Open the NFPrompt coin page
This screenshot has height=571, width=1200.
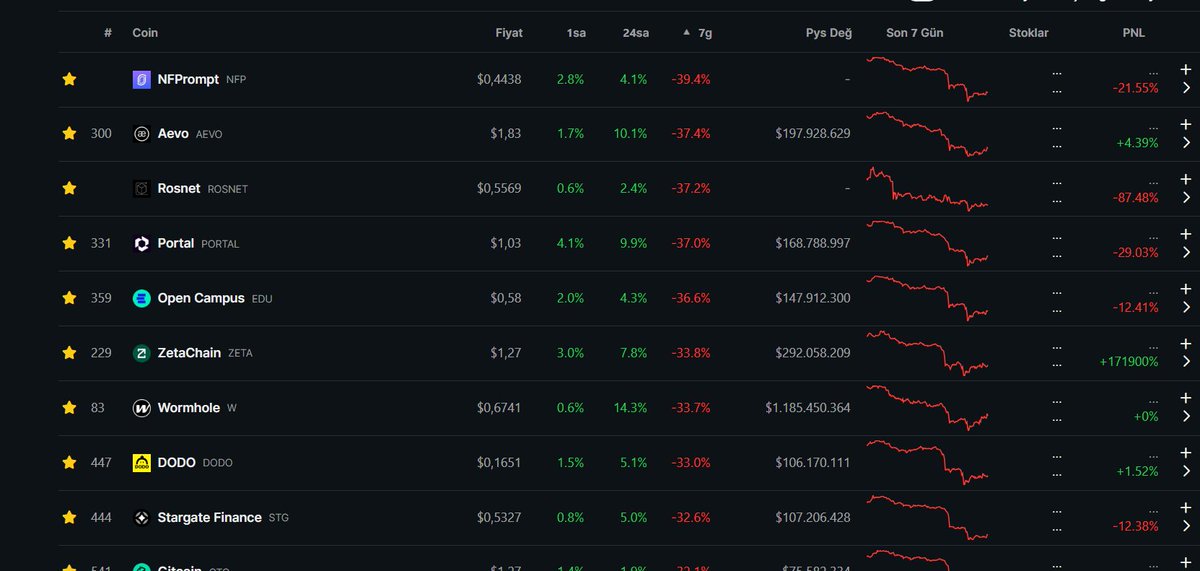click(x=188, y=79)
